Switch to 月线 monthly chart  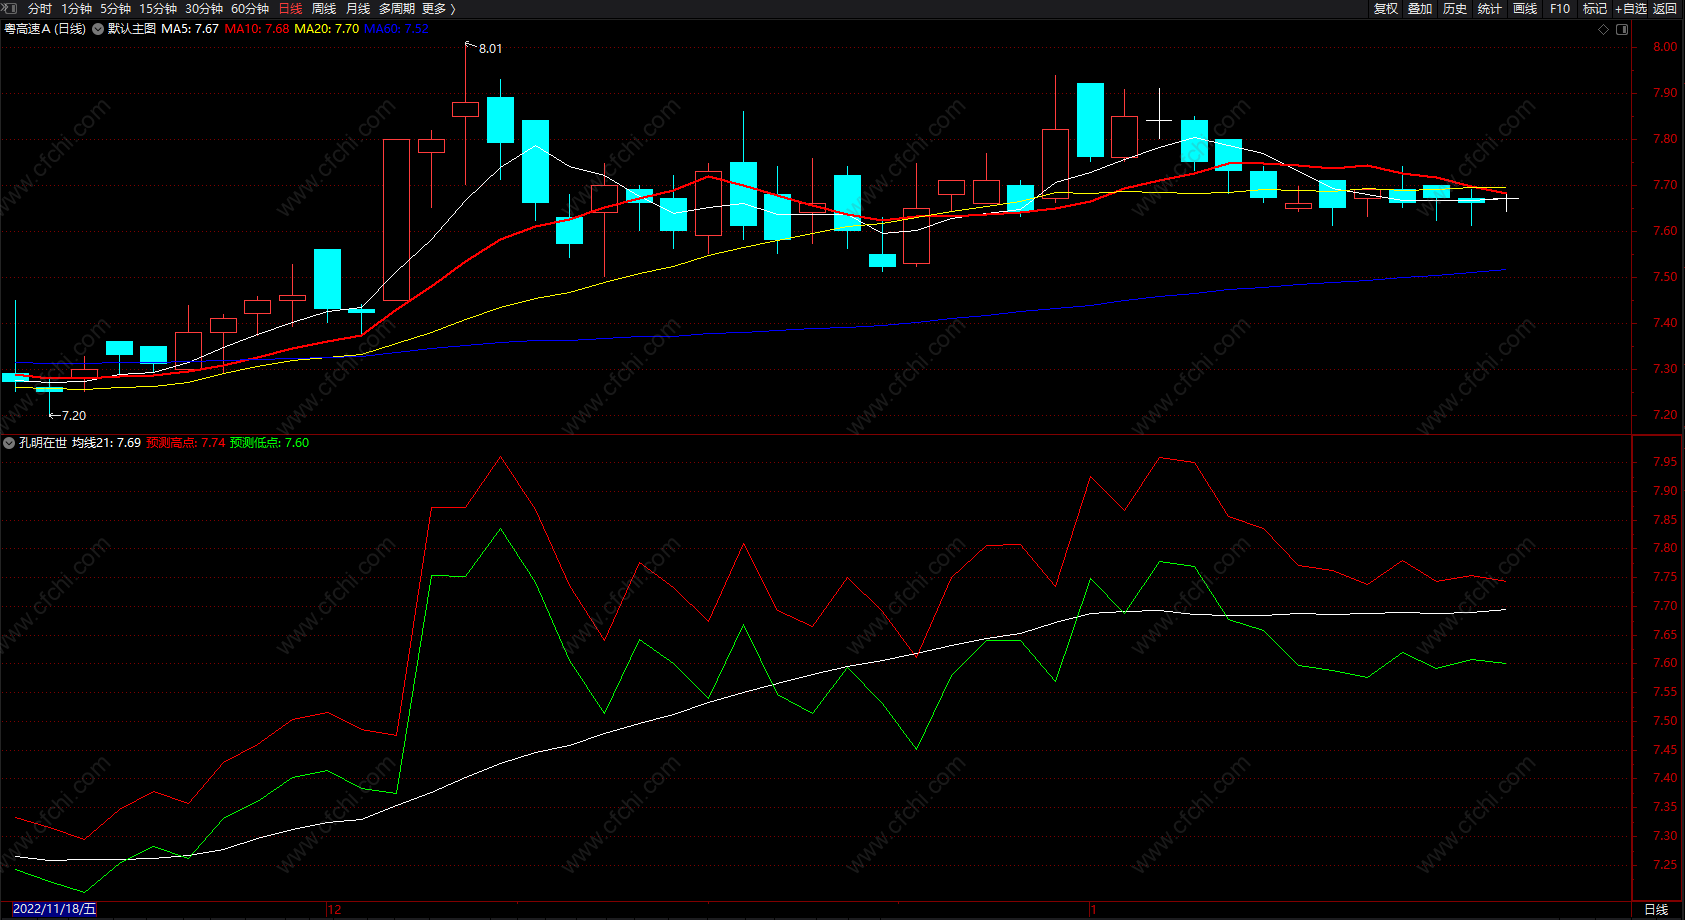tap(358, 9)
